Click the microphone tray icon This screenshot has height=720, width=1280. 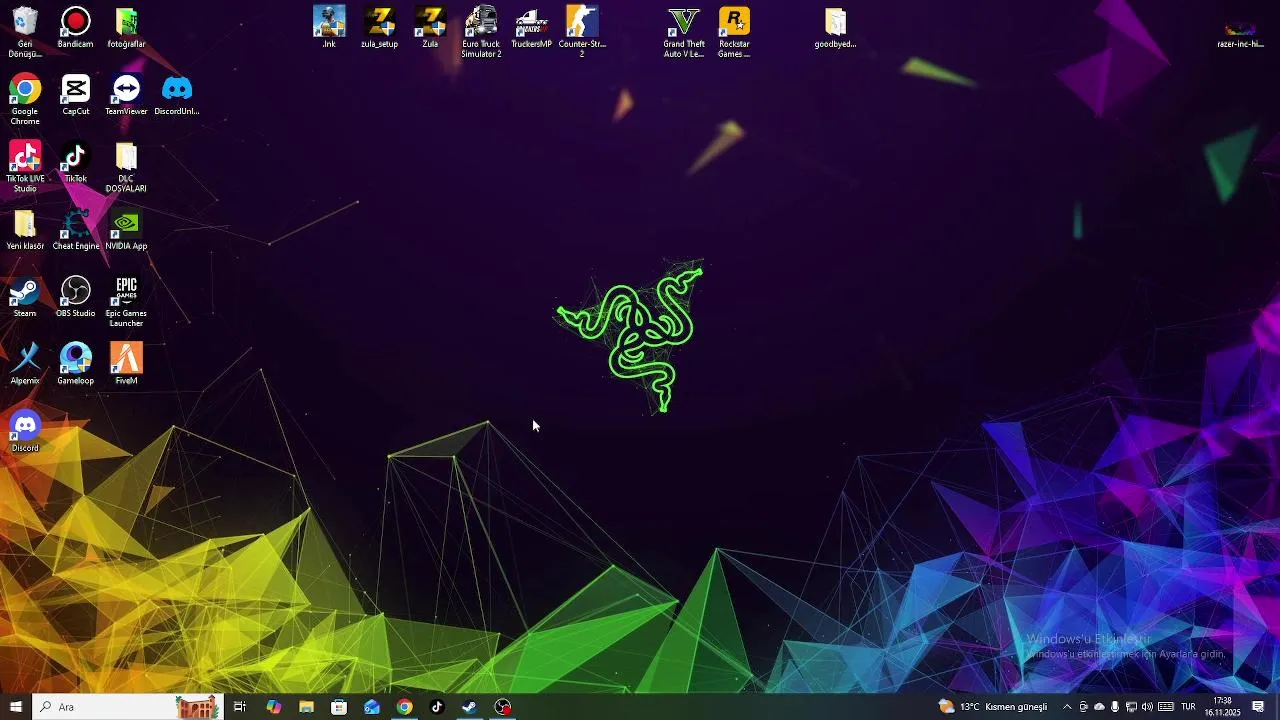point(1115,707)
